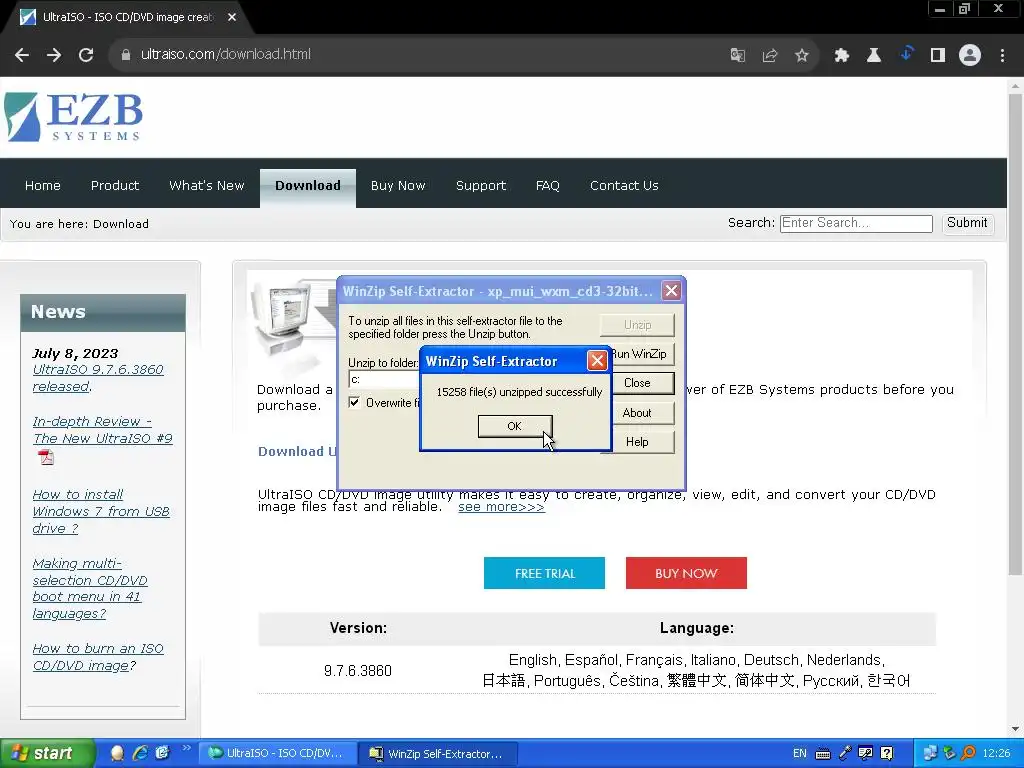Reload the ultraiso.com page
Viewport: 1024px width, 768px height.
tap(86, 55)
